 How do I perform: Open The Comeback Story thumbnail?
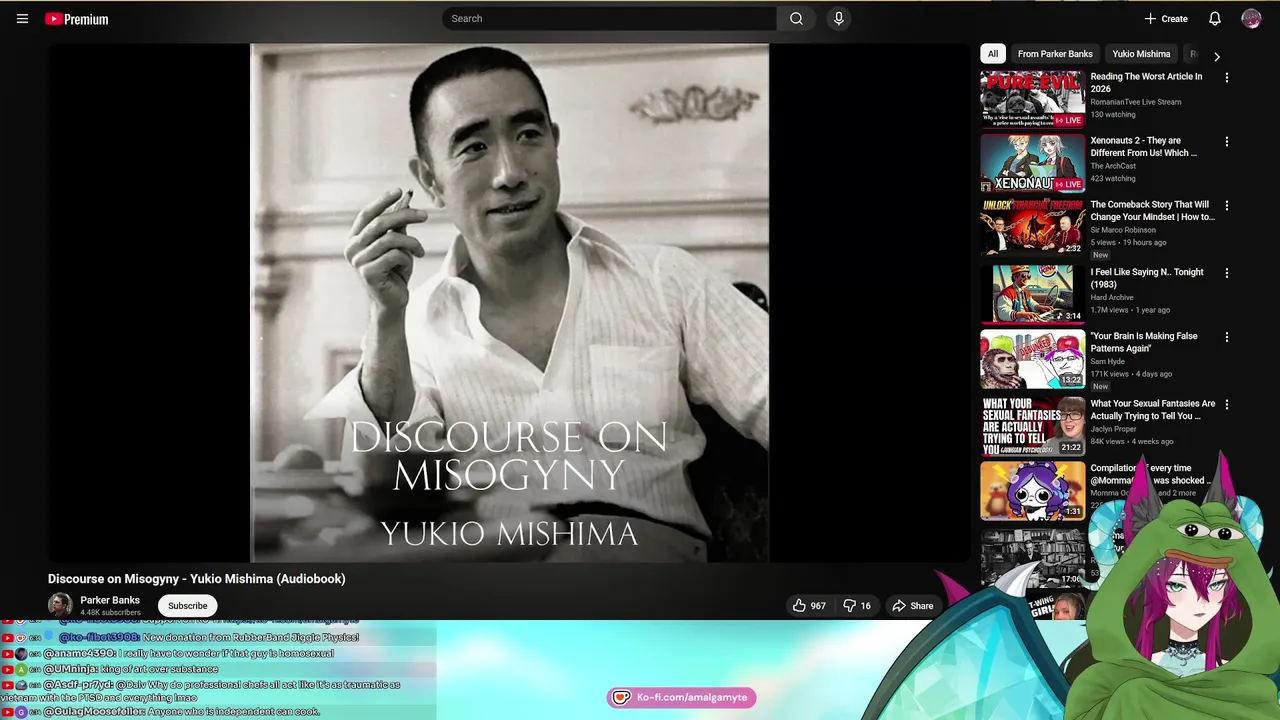[x=1032, y=227]
